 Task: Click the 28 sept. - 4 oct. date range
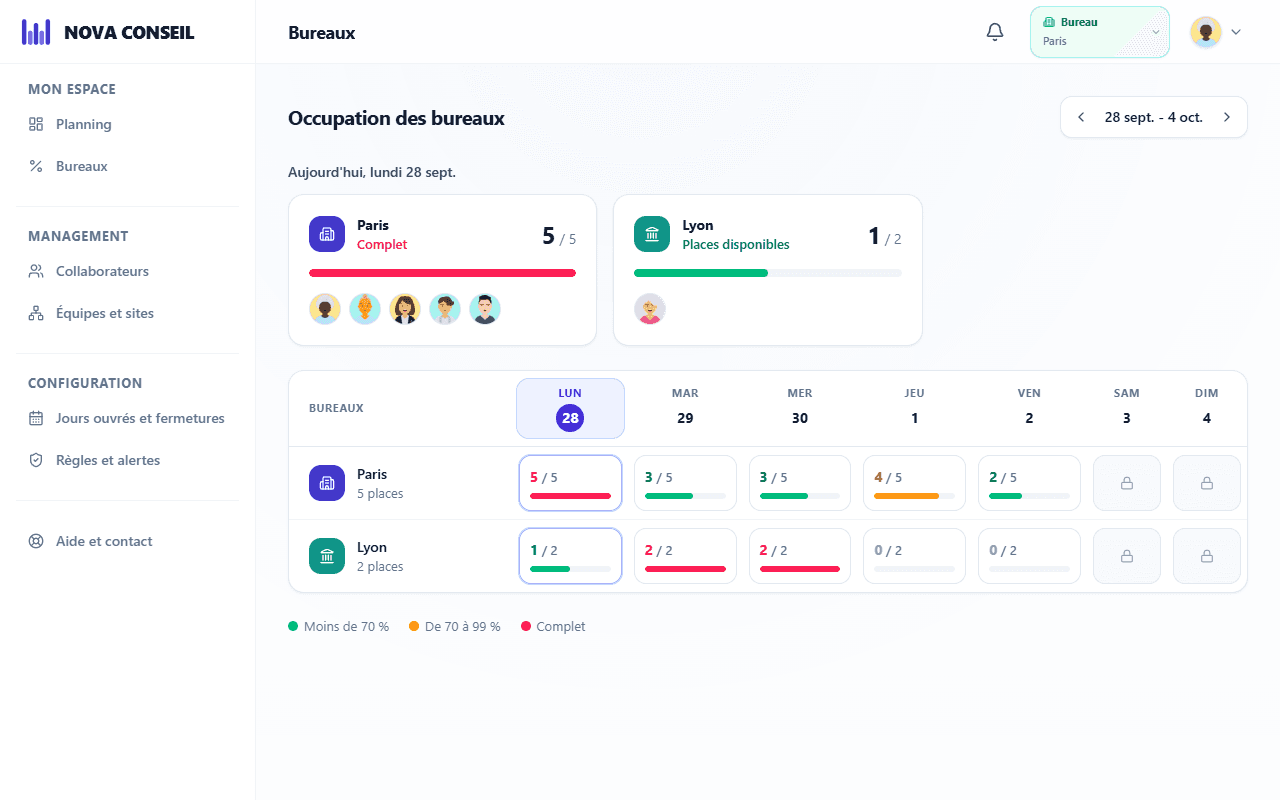[1154, 117]
